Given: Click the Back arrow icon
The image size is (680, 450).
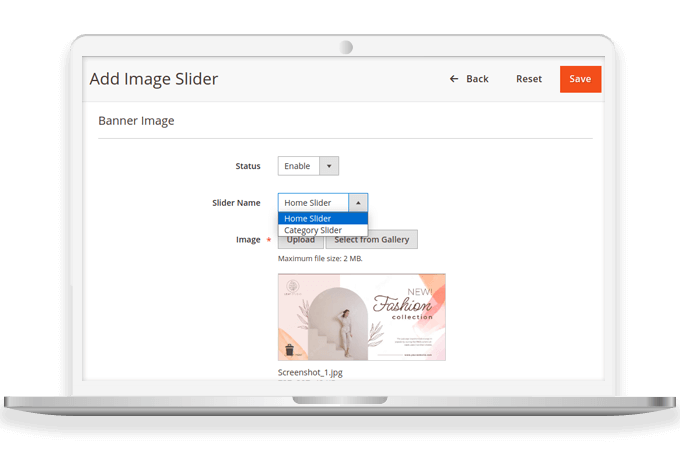Looking at the screenshot, I should (x=454, y=79).
